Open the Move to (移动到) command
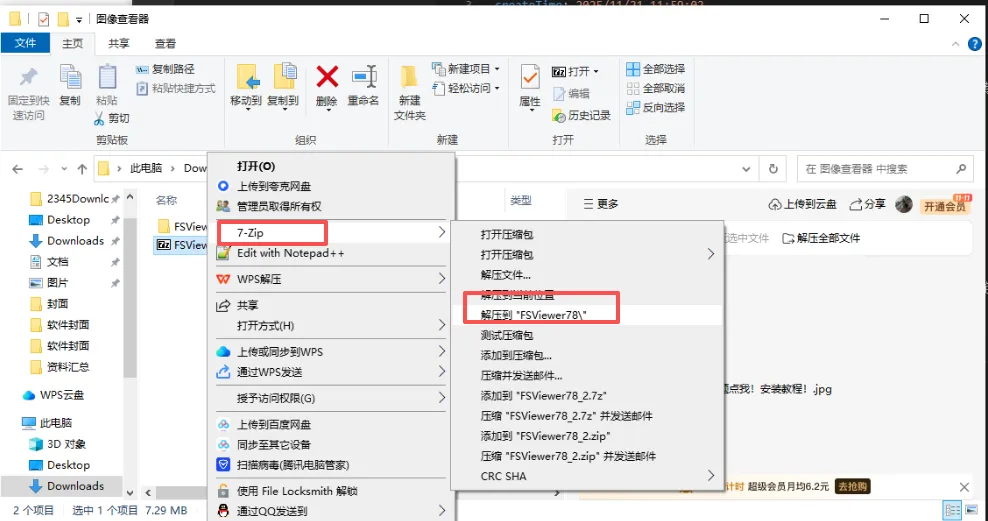988x521 pixels. click(x=246, y=87)
